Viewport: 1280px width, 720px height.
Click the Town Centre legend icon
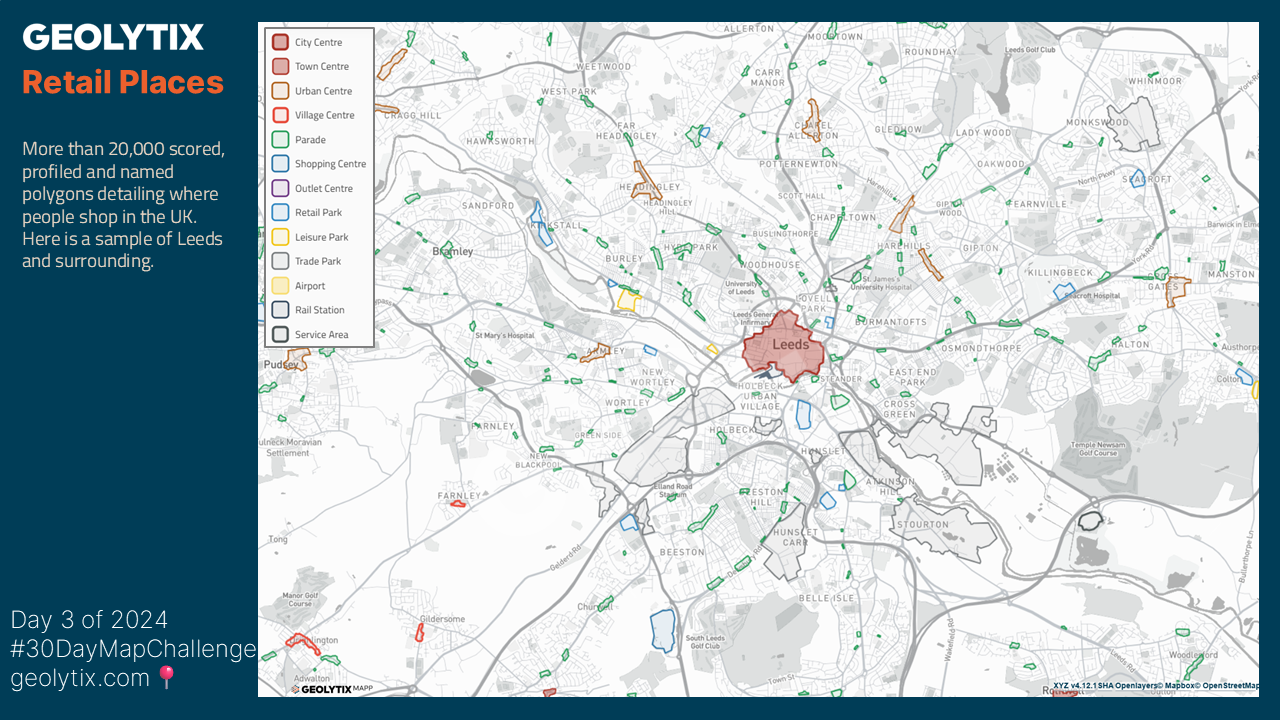pyautogui.click(x=281, y=66)
